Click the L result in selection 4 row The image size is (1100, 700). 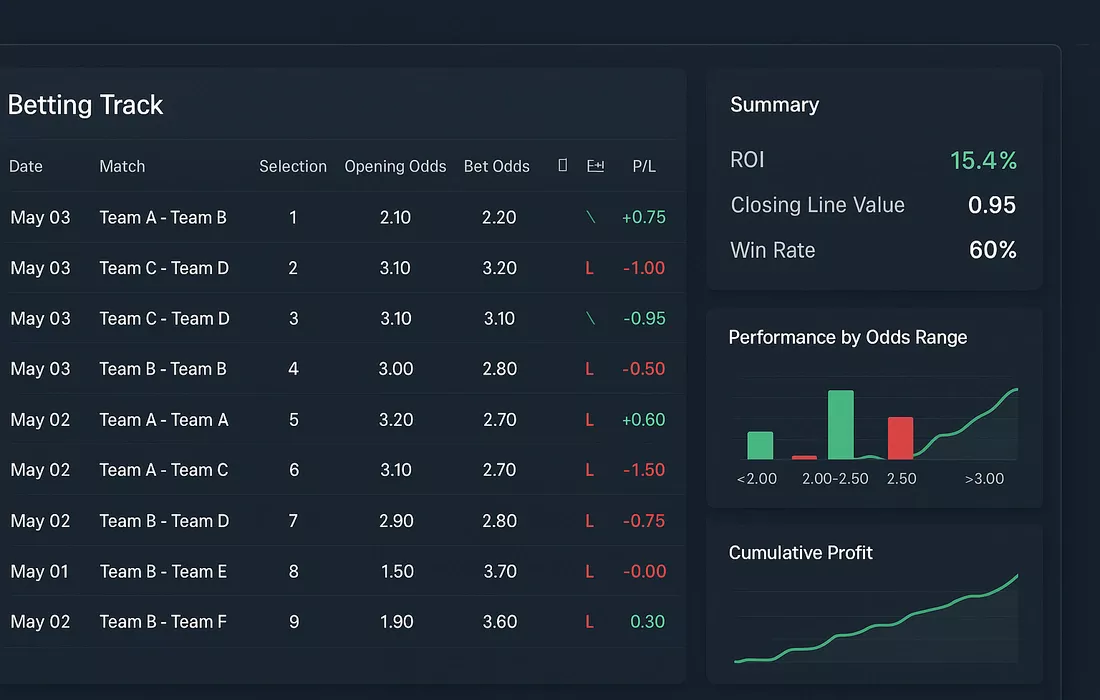tap(590, 369)
